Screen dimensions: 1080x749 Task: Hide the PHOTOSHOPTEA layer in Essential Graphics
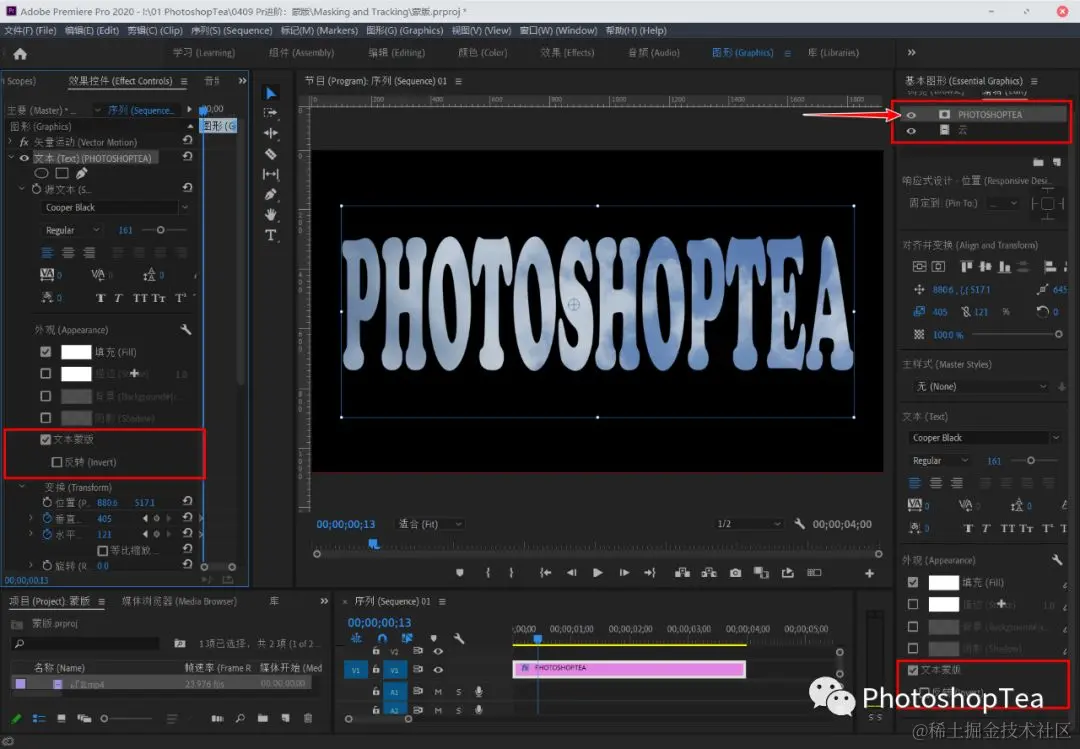(911, 115)
